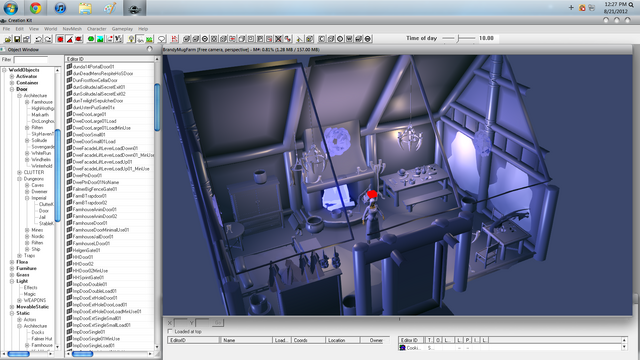The image size is (640, 360).
Task: Select FarmhouseDoor01 in the object list
Action: click(90, 223)
